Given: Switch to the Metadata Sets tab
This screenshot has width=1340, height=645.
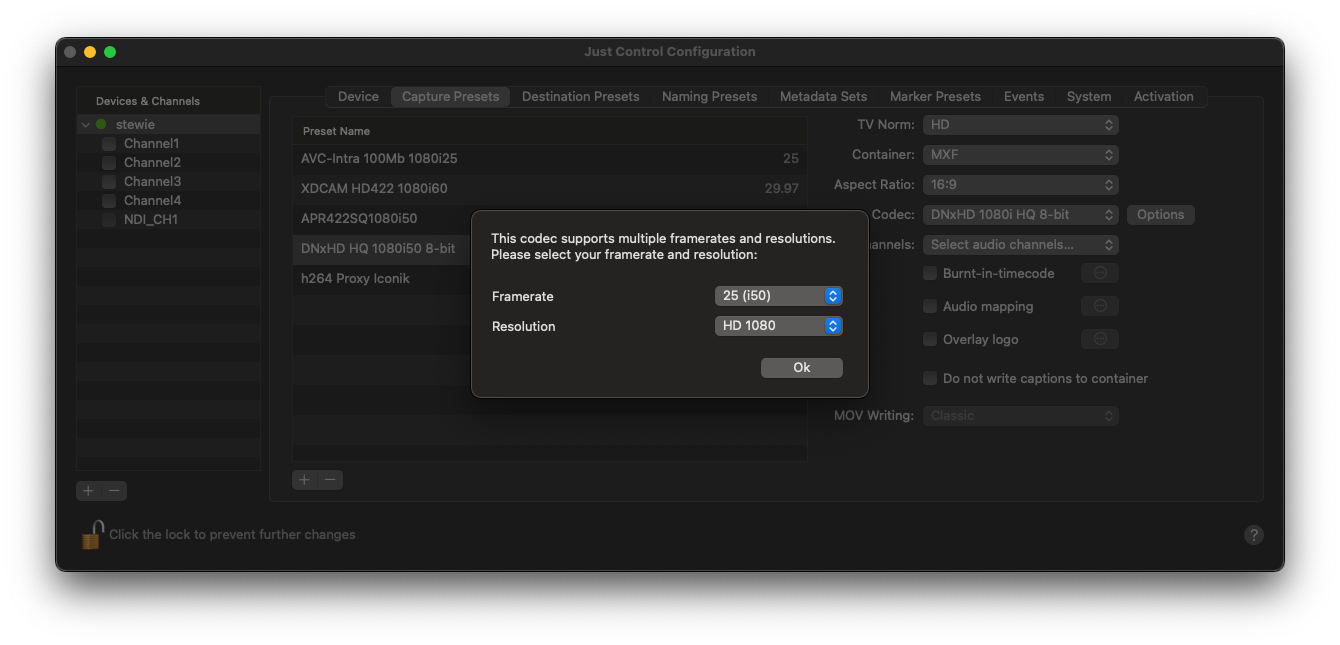Looking at the screenshot, I should tap(823, 97).
